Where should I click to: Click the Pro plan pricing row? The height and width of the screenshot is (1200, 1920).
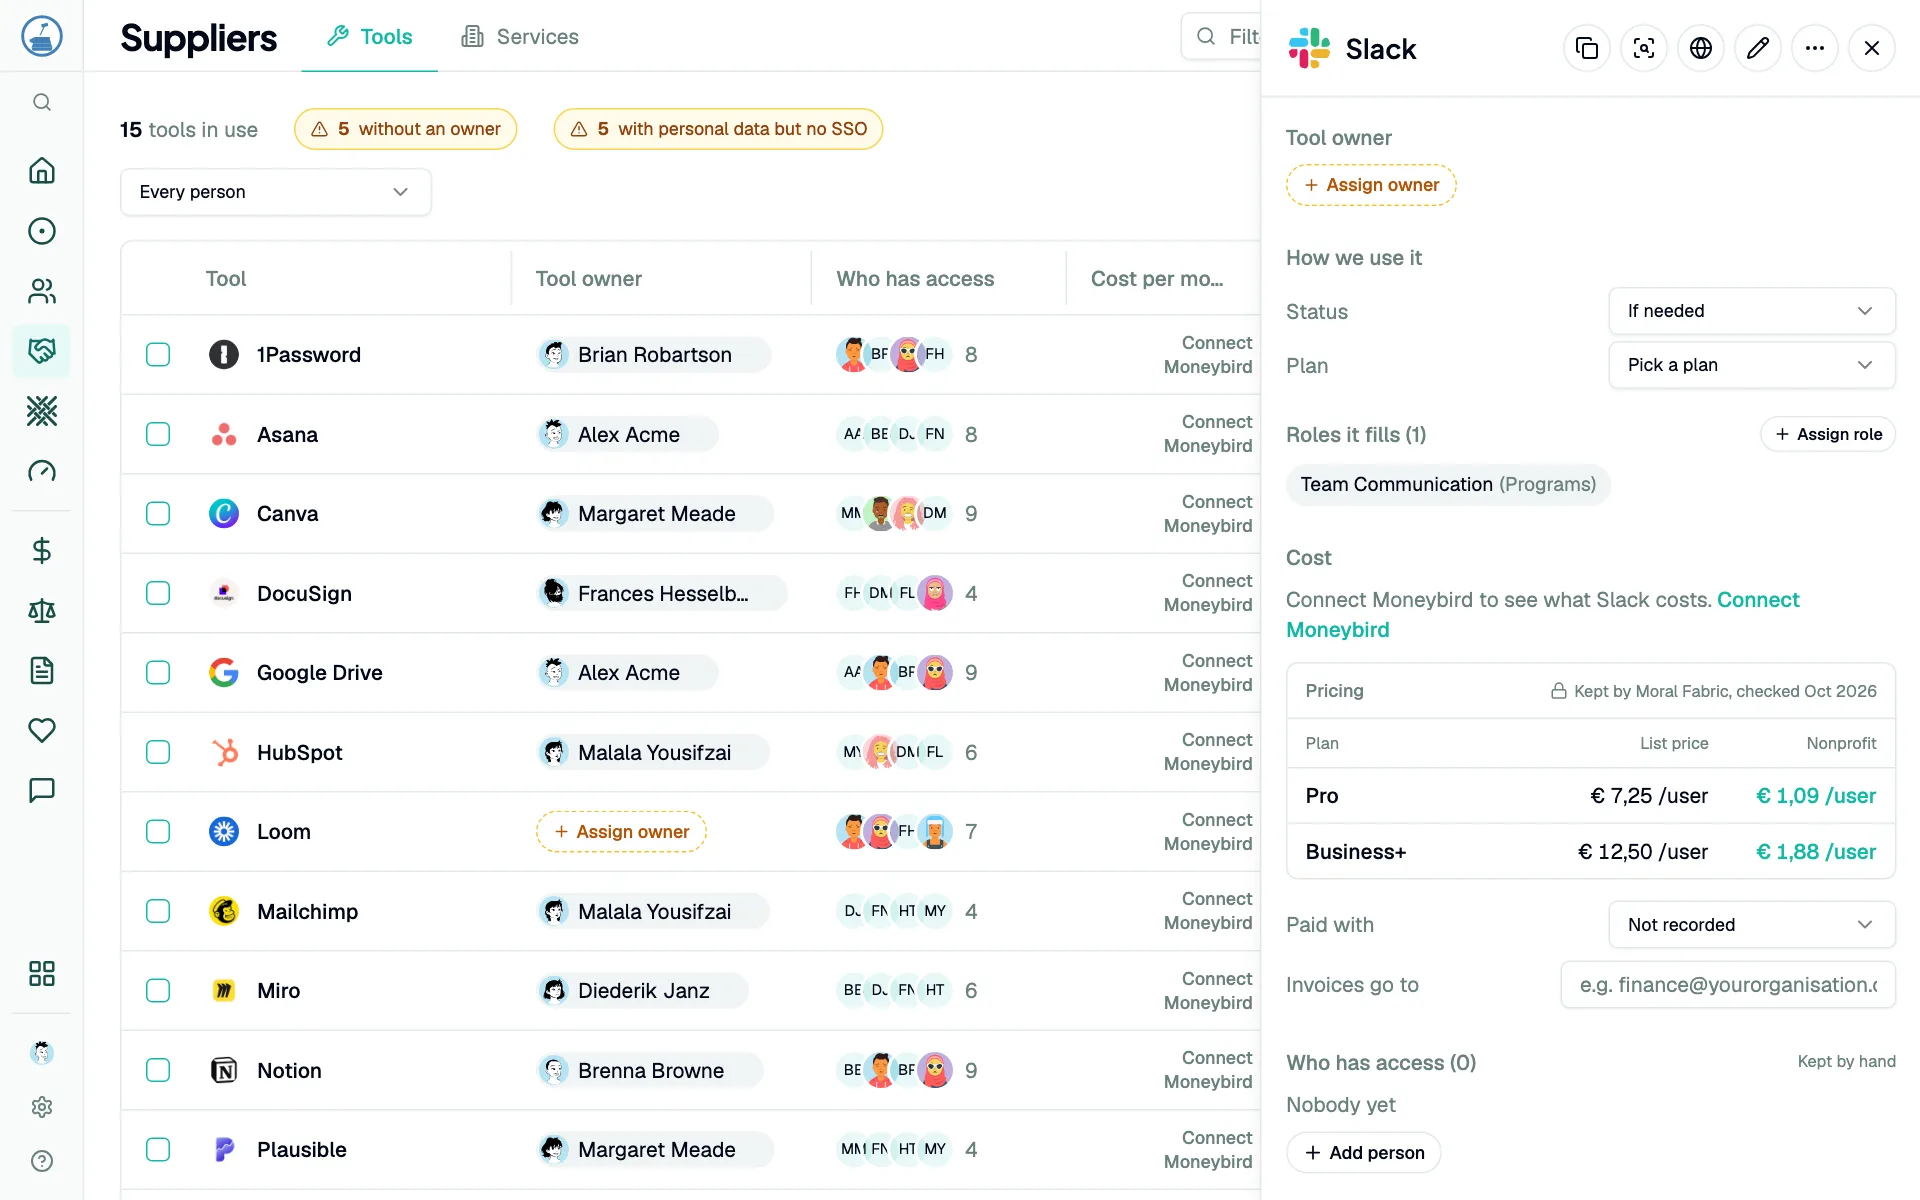pyautogui.click(x=1591, y=796)
